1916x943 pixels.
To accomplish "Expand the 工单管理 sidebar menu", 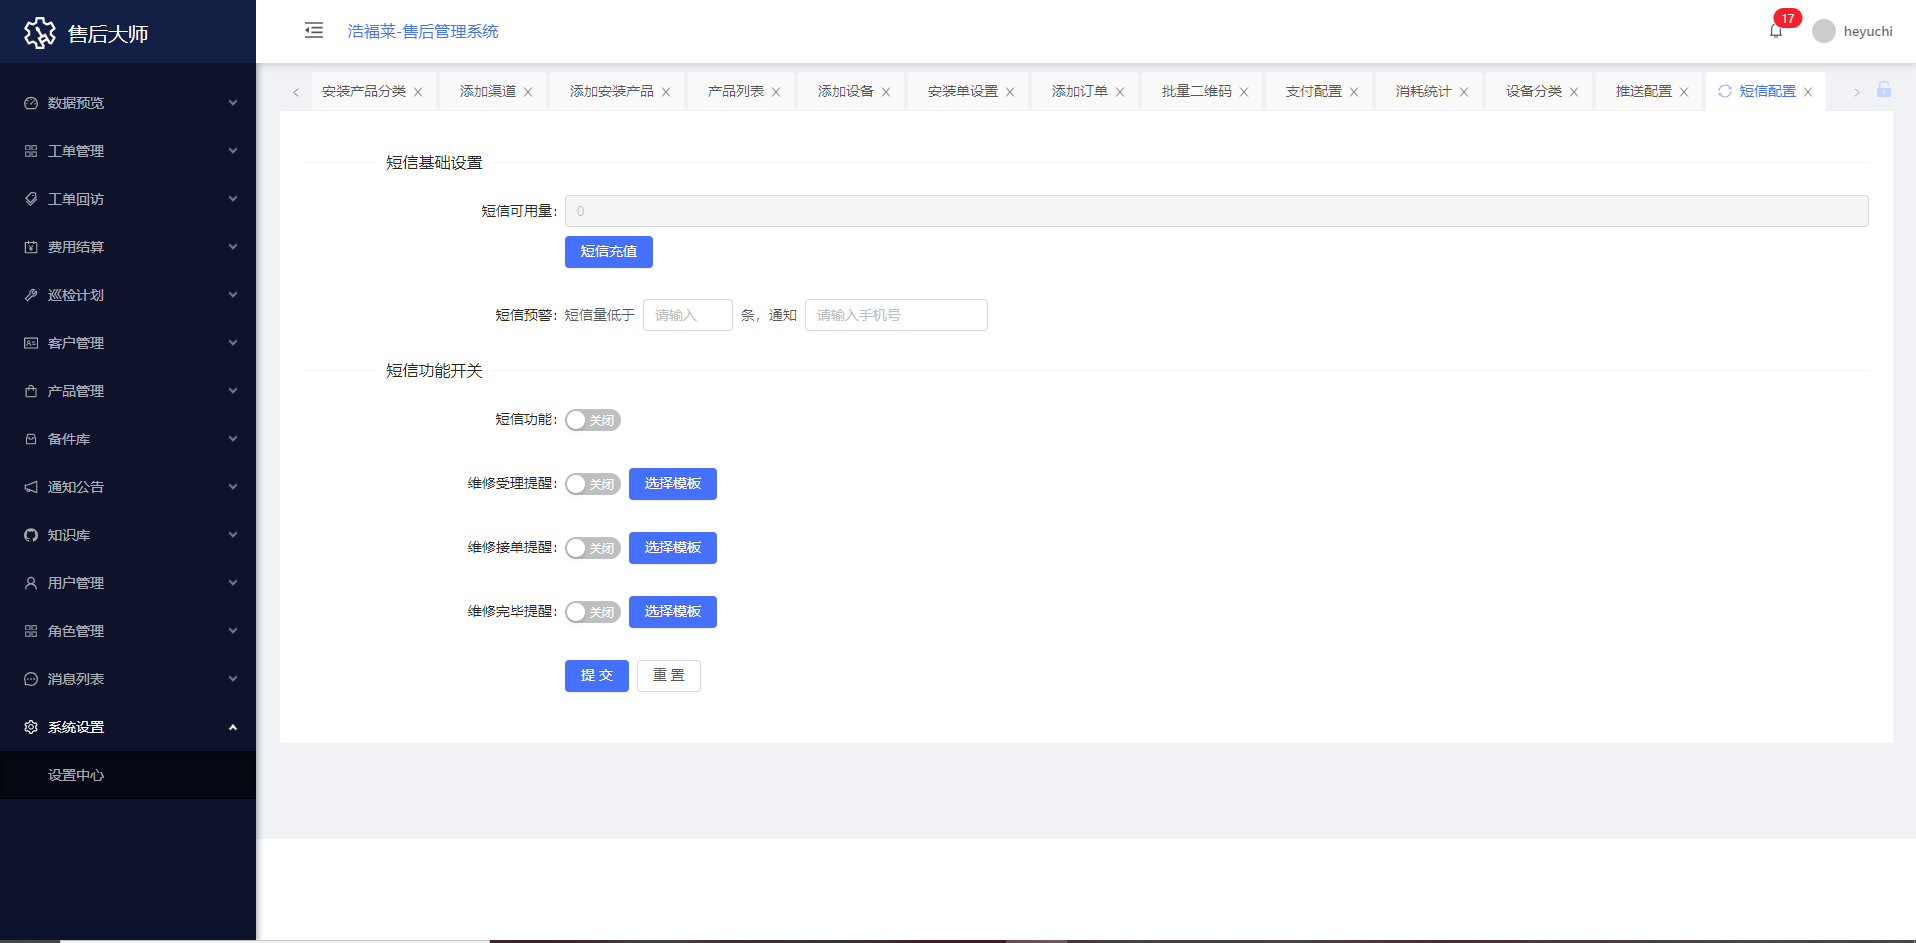I will pyautogui.click(x=128, y=151).
